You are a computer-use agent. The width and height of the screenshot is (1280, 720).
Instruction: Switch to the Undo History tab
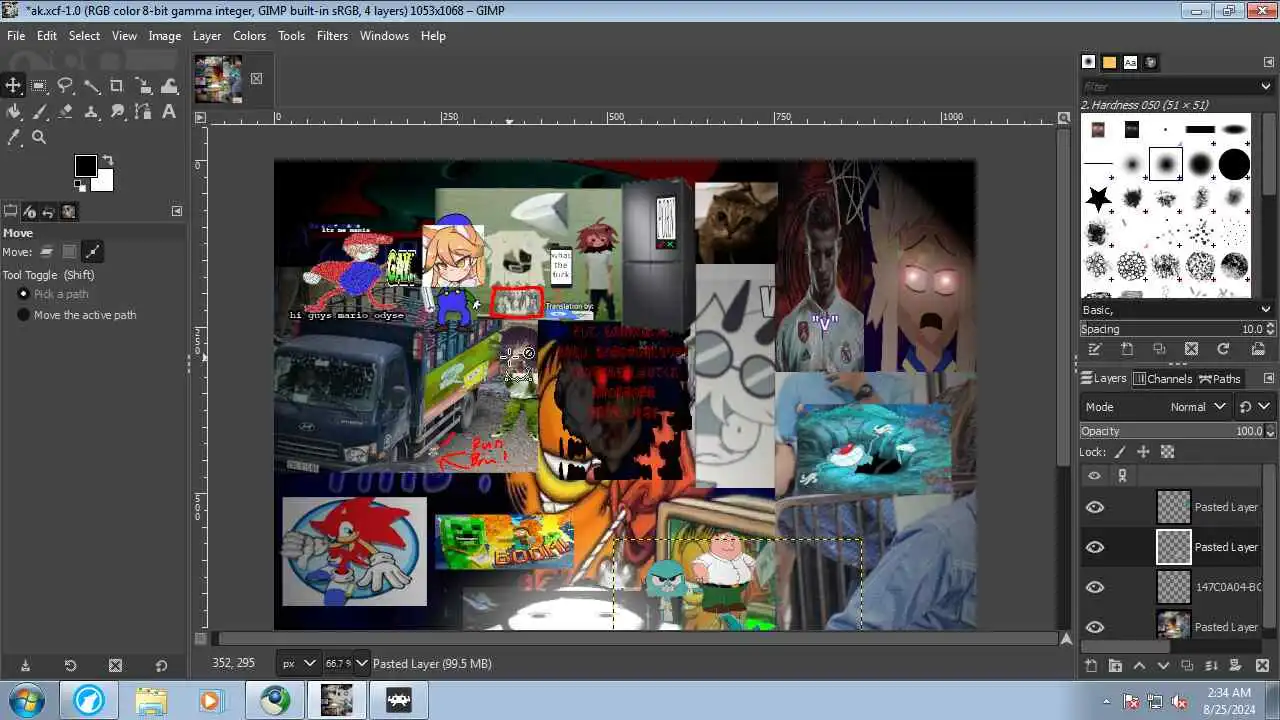click(48, 211)
